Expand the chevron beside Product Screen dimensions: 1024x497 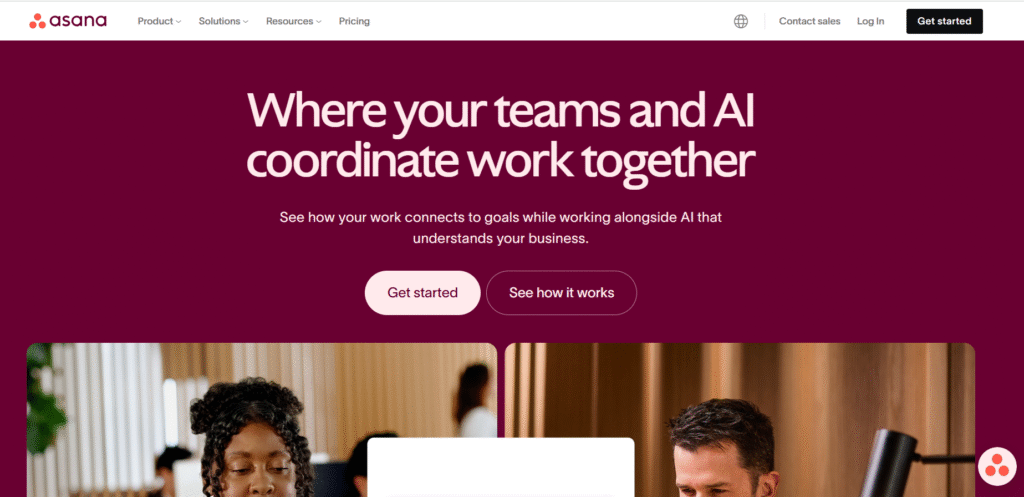click(x=178, y=22)
